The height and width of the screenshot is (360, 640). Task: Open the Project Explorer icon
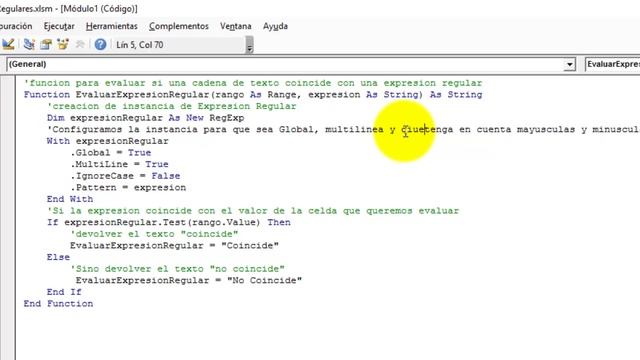29,44
